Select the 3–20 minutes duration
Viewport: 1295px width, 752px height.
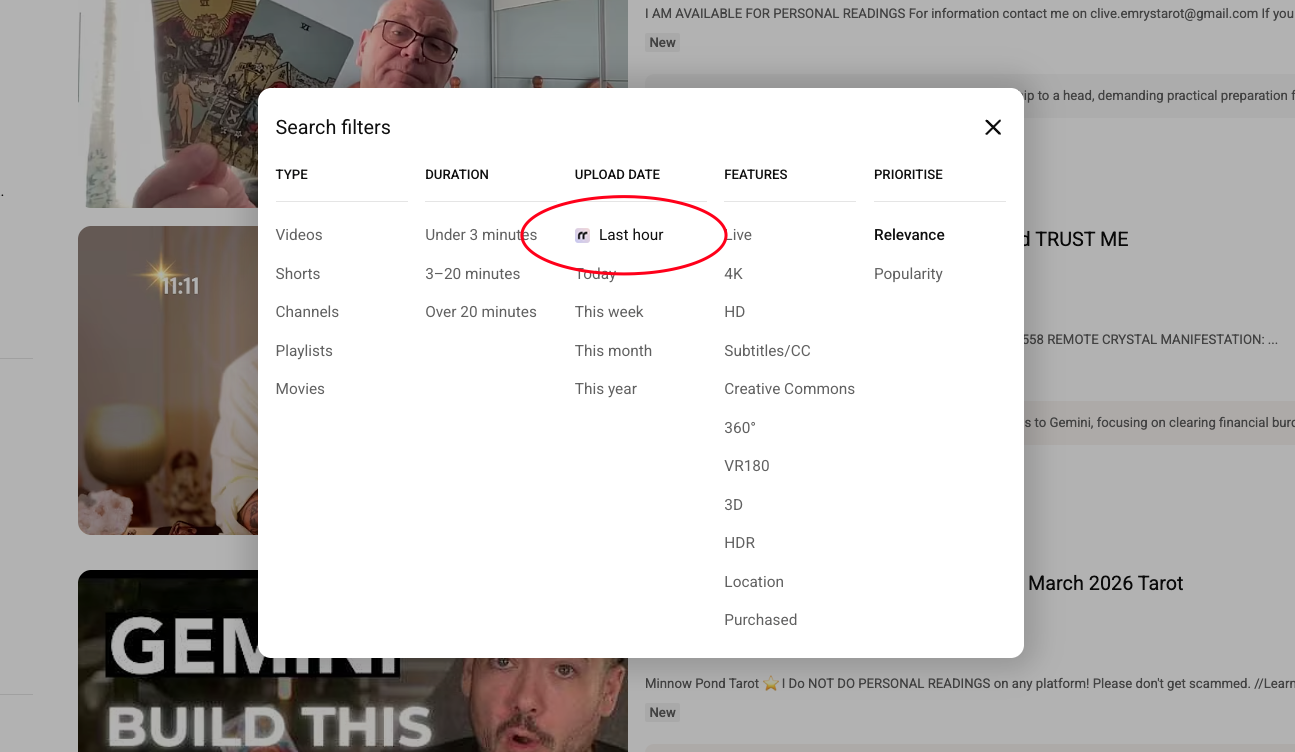tap(472, 273)
